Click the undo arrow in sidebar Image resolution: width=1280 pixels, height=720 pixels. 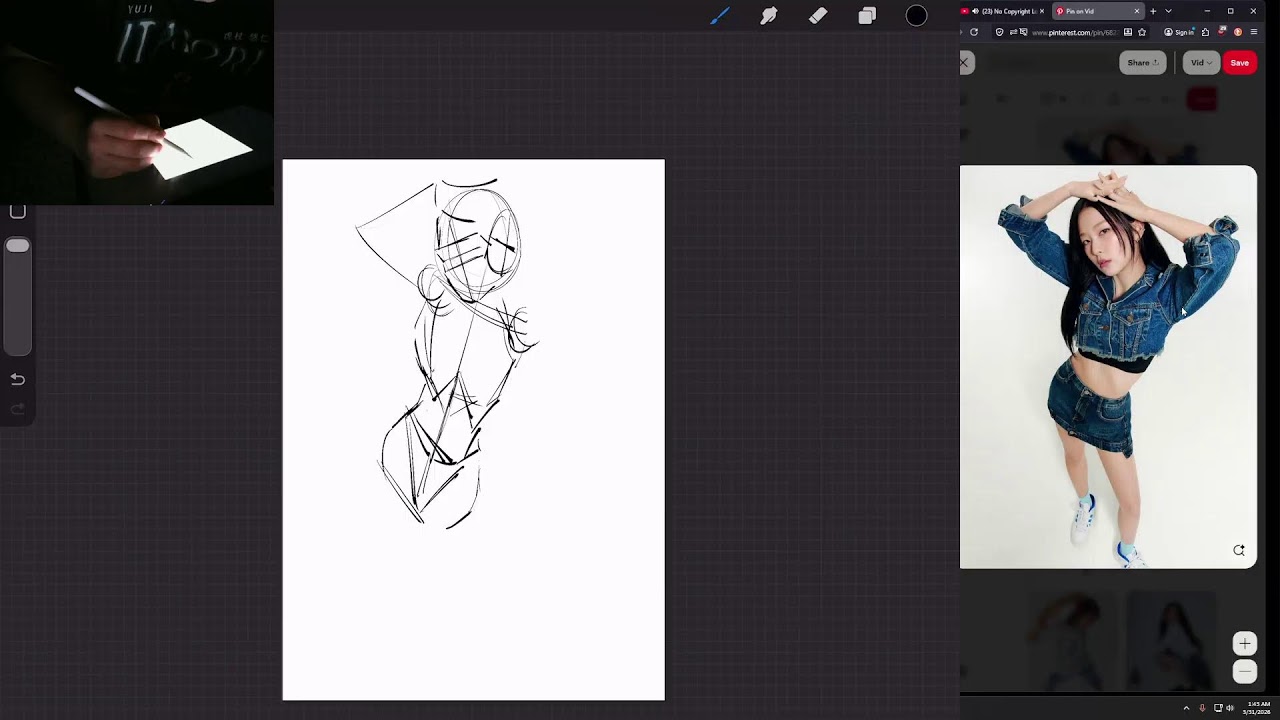[17, 379]
